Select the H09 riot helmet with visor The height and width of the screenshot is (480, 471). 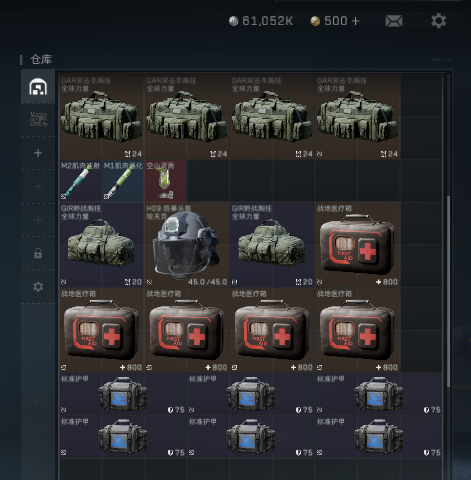tap(187, 244)
